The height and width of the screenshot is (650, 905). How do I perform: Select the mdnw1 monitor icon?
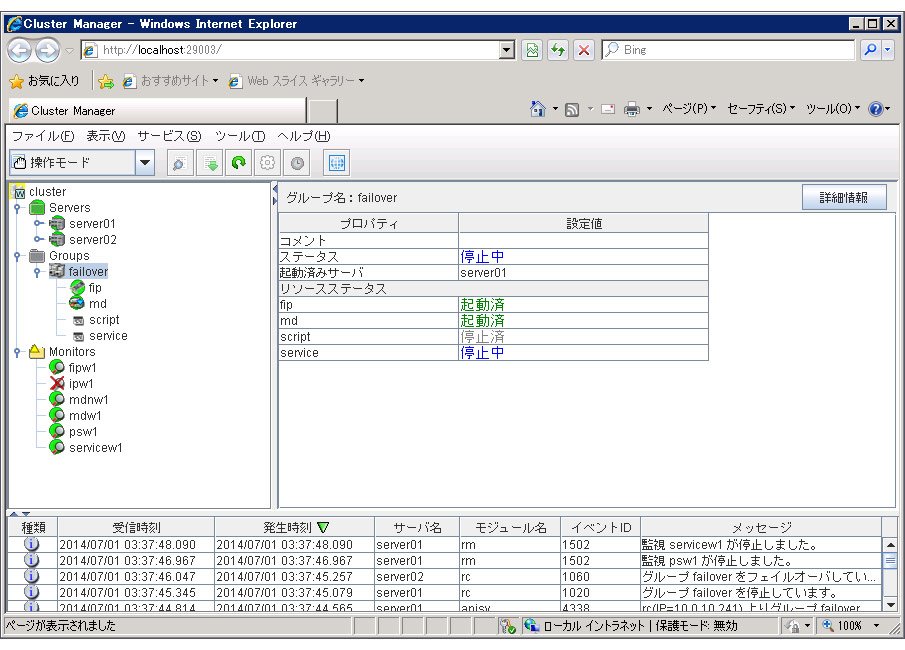click(57, 399)
